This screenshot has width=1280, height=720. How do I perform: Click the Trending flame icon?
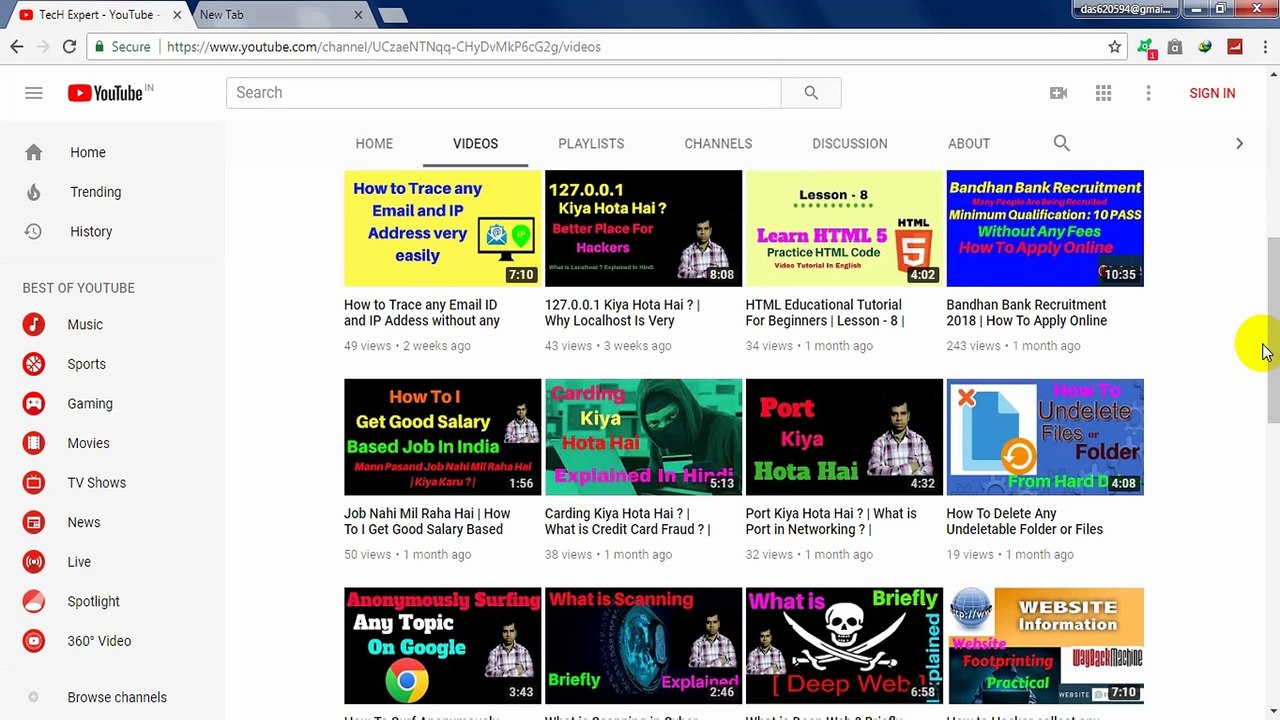34,192
